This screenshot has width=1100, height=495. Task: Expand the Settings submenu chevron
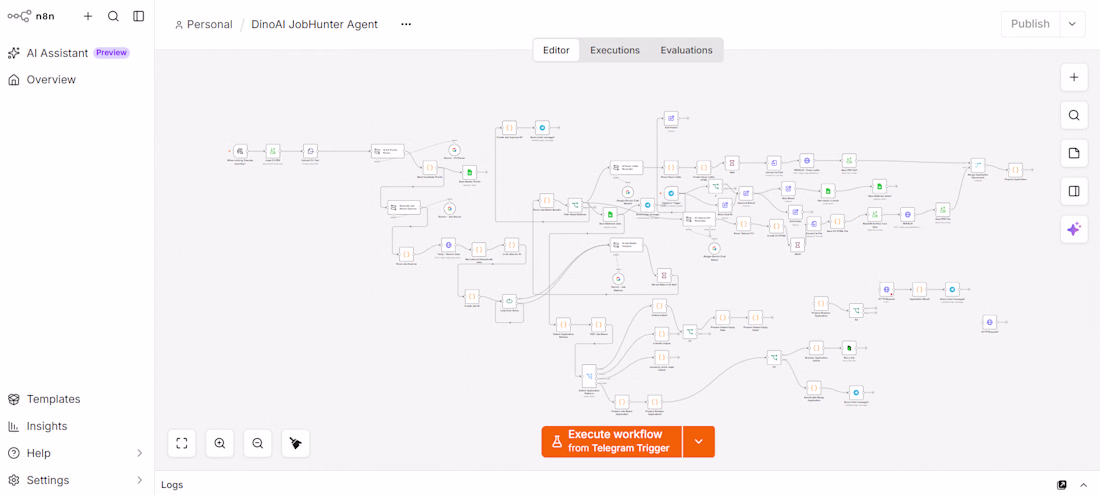(139, 480)
